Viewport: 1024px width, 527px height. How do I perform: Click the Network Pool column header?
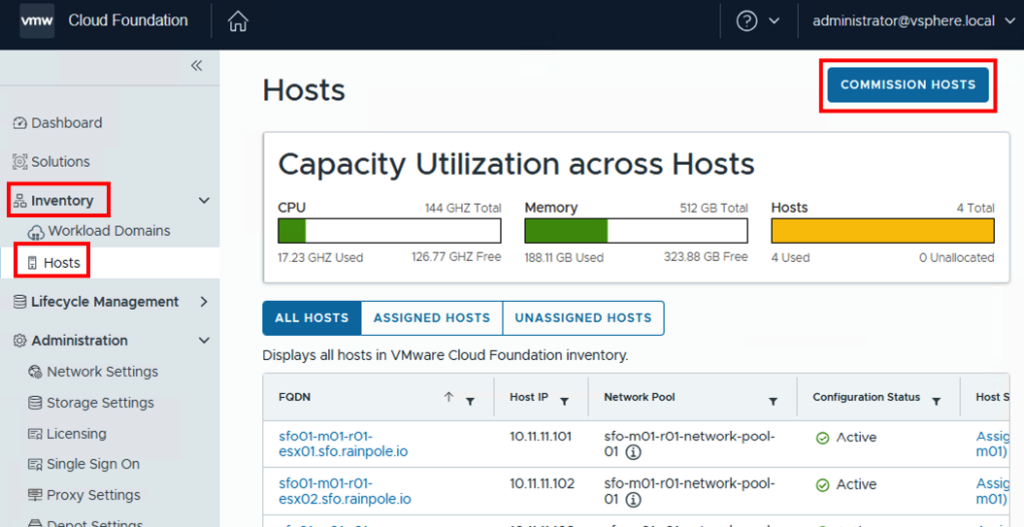coord(639,397)
